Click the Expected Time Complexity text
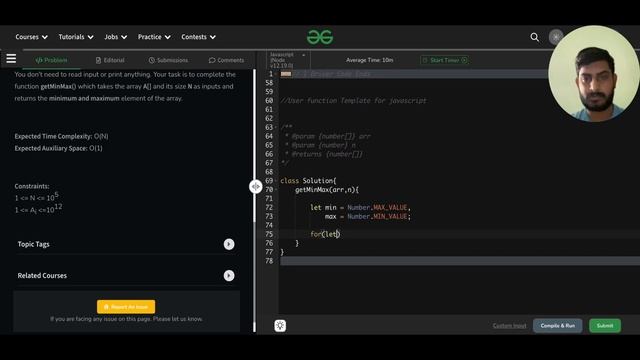The width and height of the screenshot is (640, 360). [x=61, y=136]
